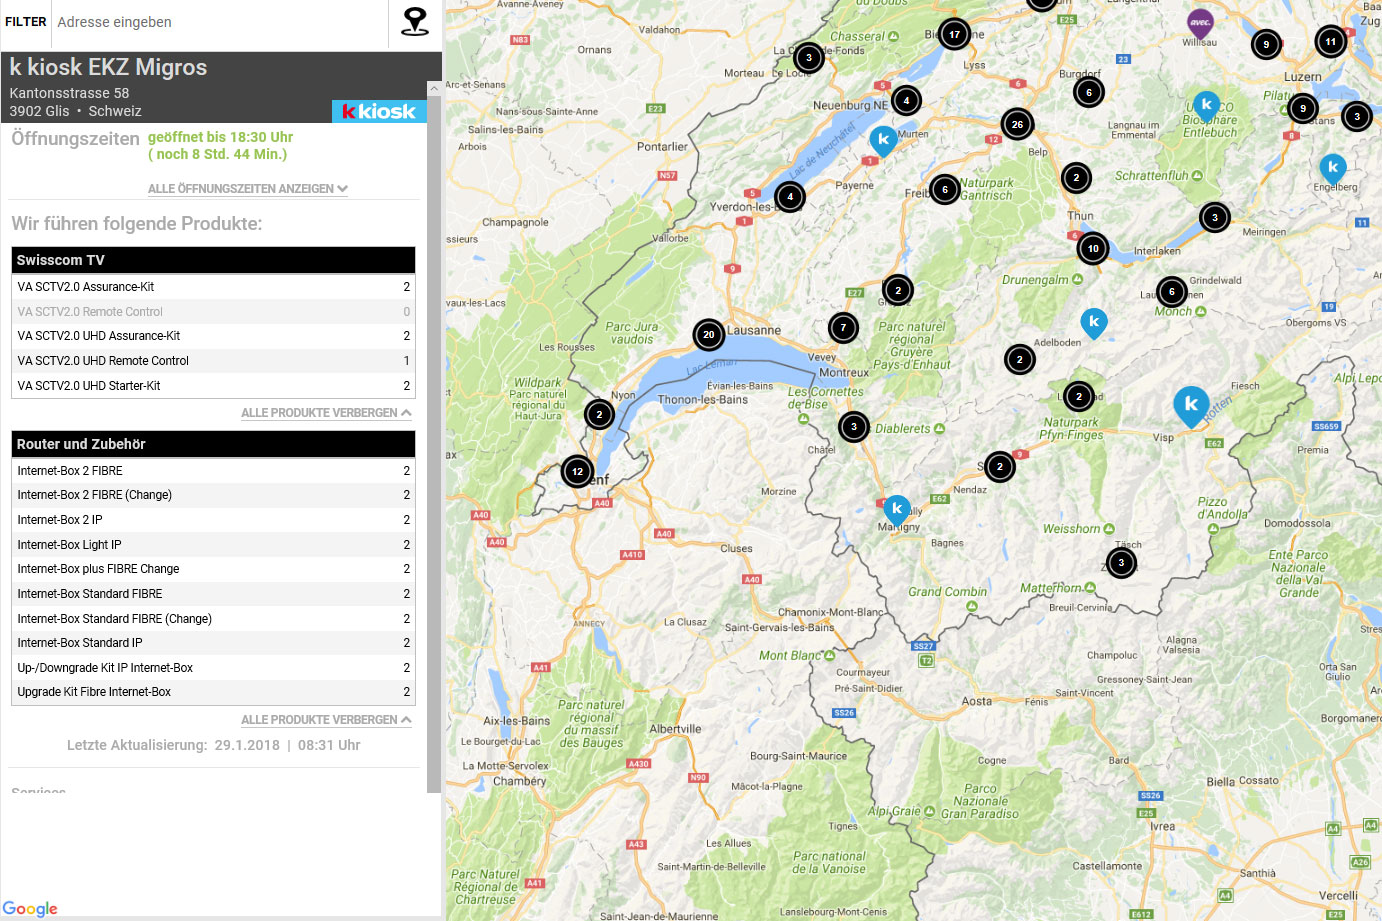The width and height of the screenshot is (1382, 921).
Task: Open cluster marker 11 at Luzern
Action: tap(1330, 42)
